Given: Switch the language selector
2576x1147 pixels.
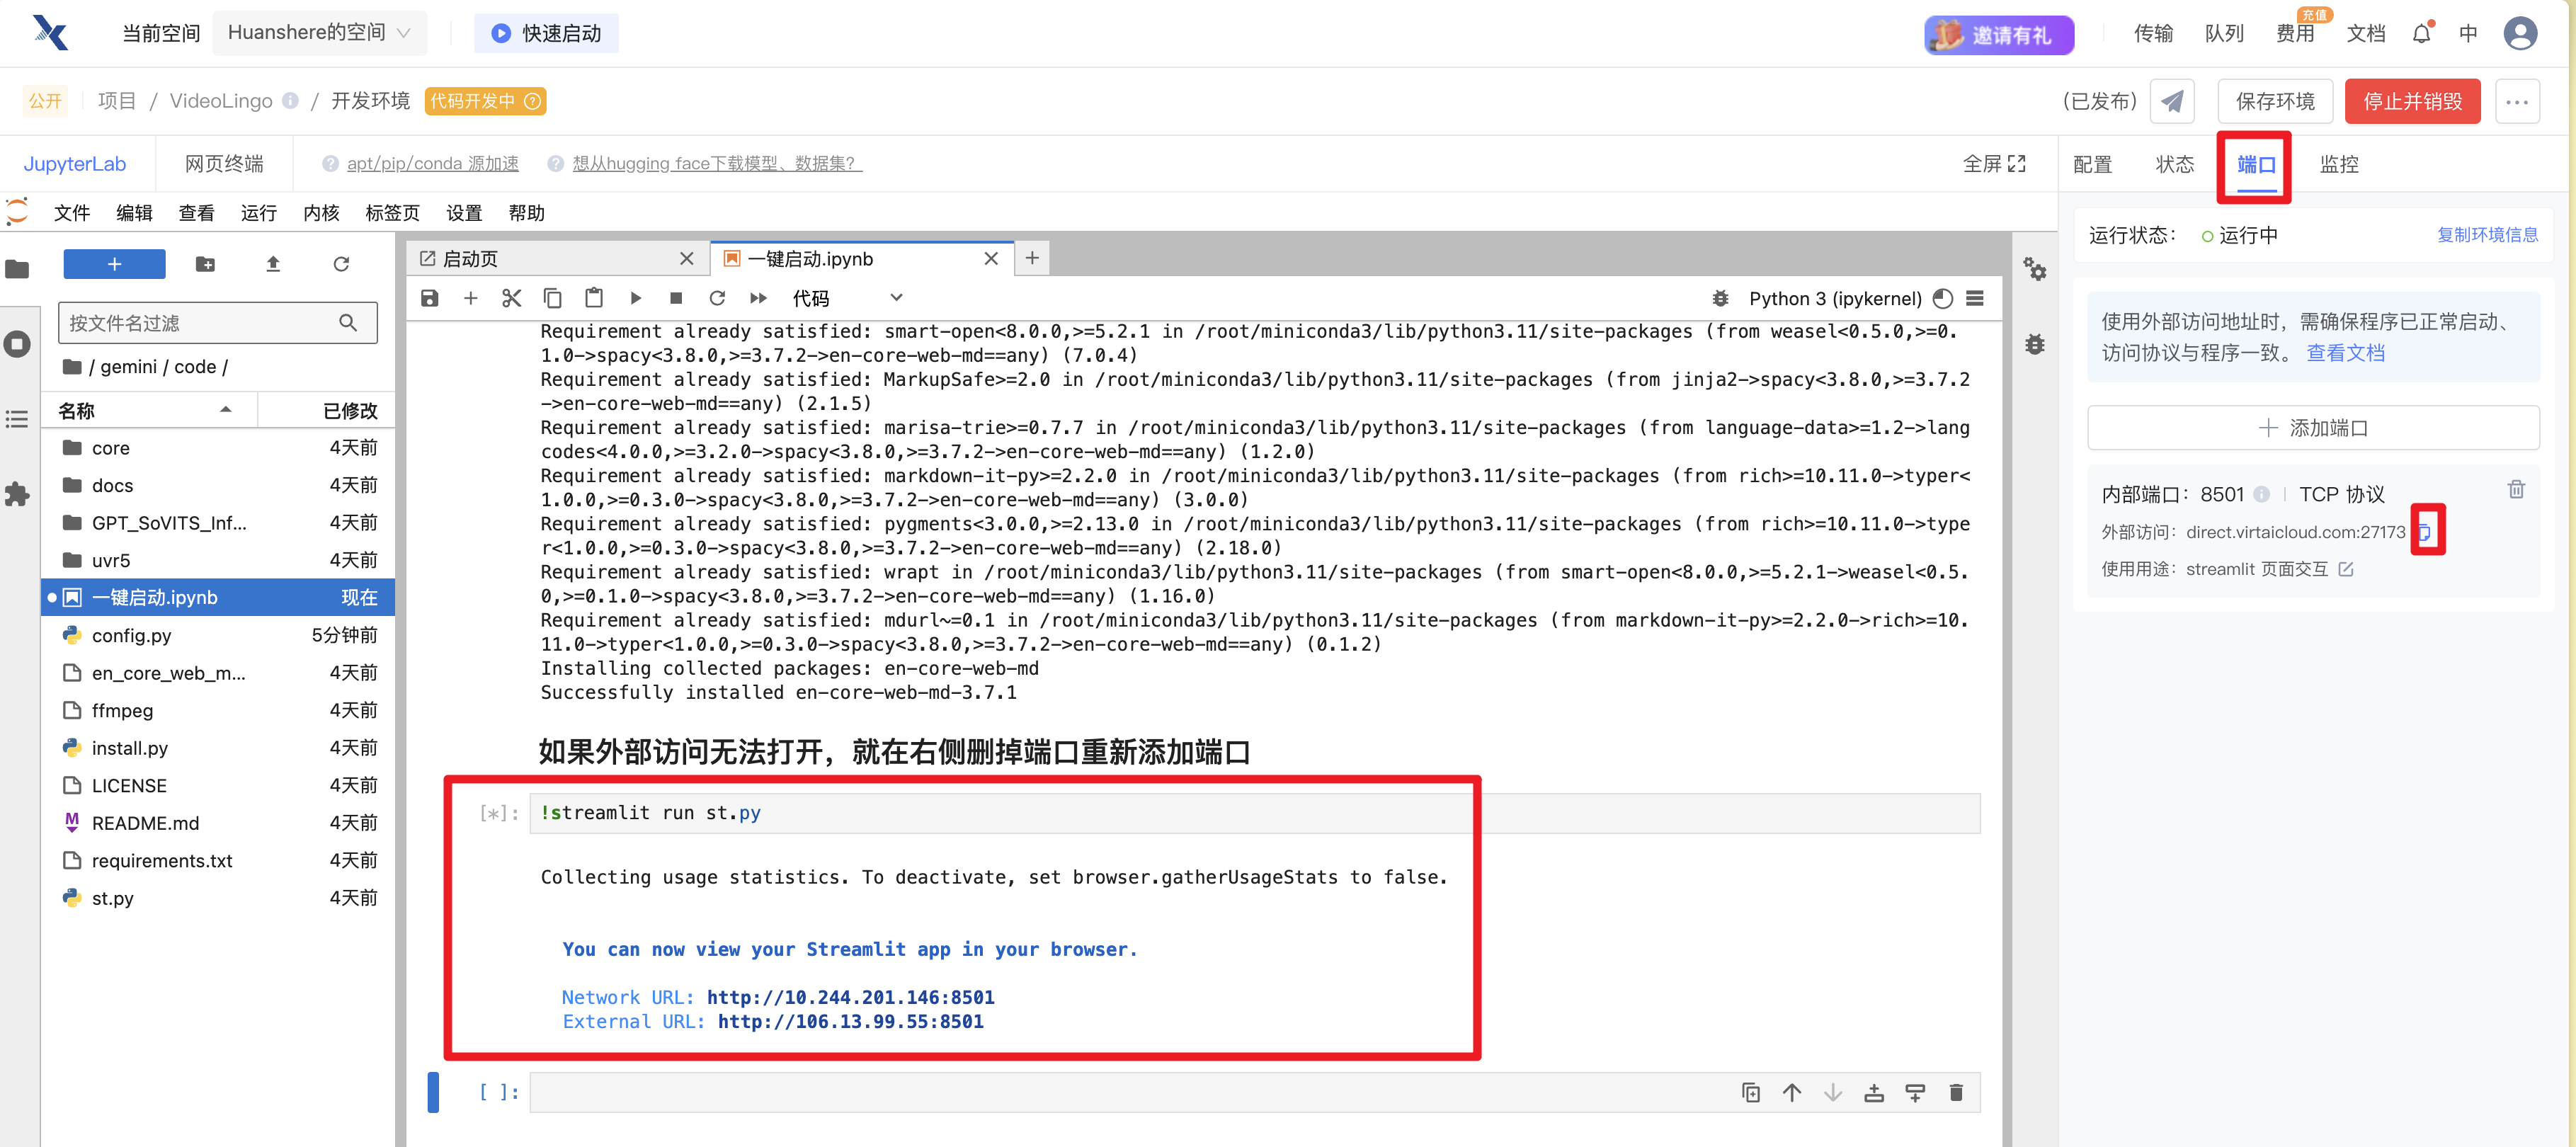Looking at the screenshot, I should (2467, 34).
